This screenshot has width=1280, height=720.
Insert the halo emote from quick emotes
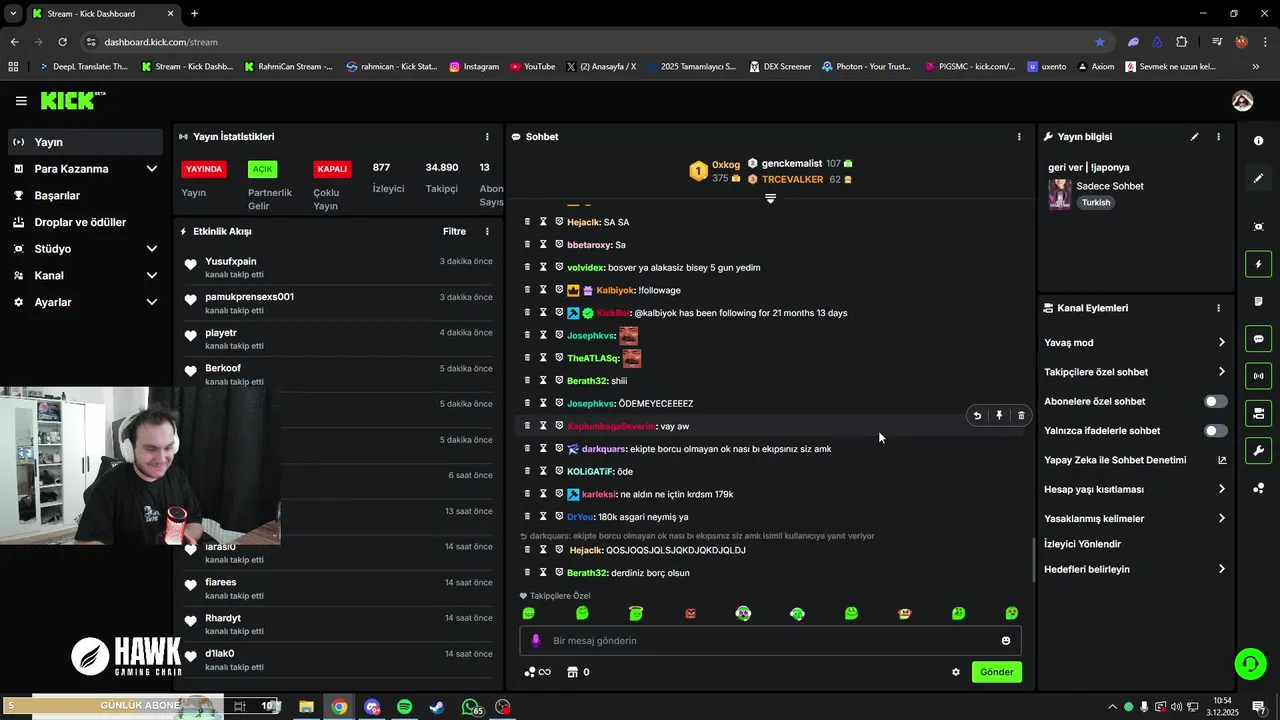coord(636,613)
